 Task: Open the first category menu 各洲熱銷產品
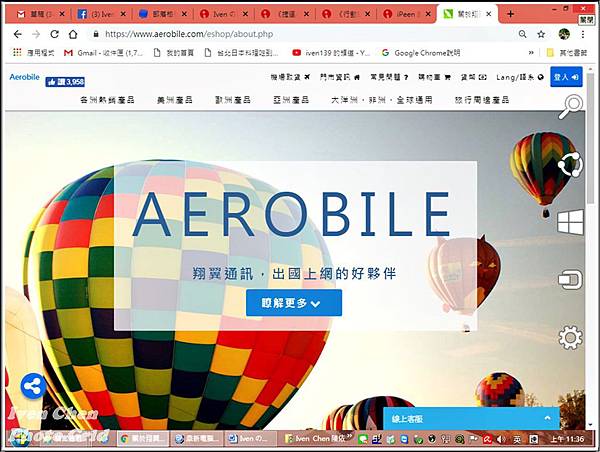[107, 100]
